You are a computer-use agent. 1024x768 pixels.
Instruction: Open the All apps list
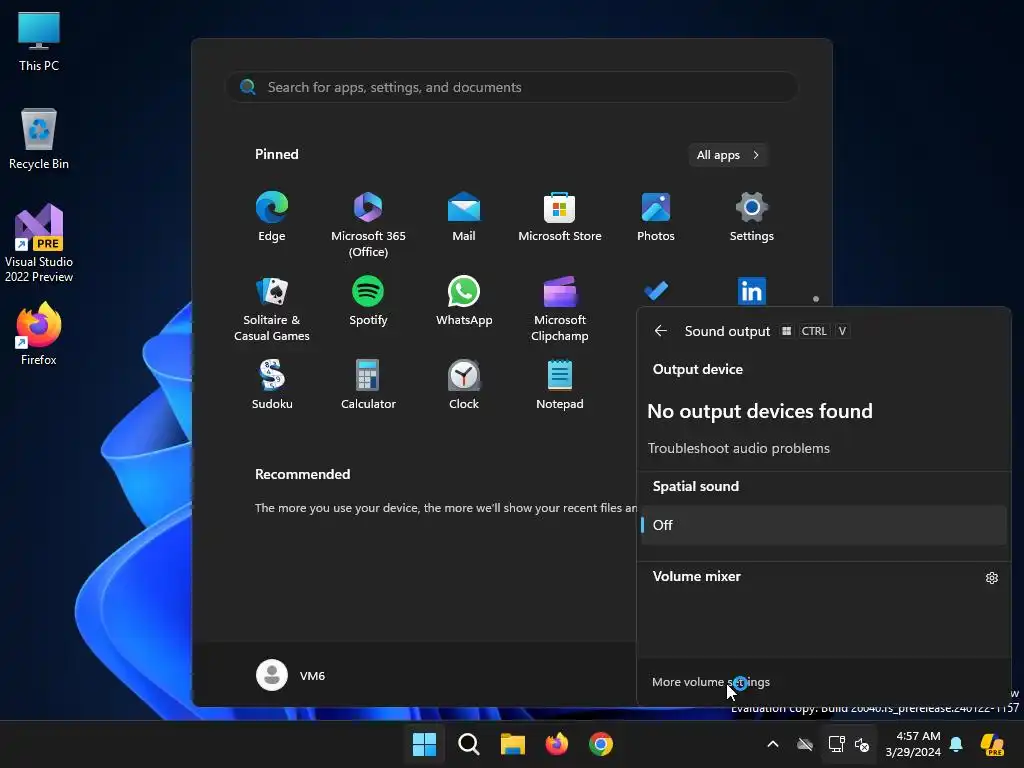728,155
